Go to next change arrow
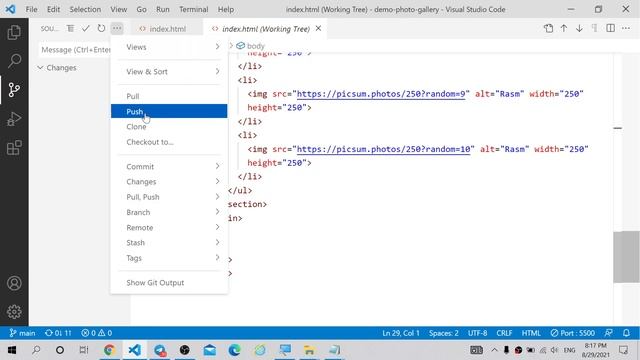 [x=579, y=28]
